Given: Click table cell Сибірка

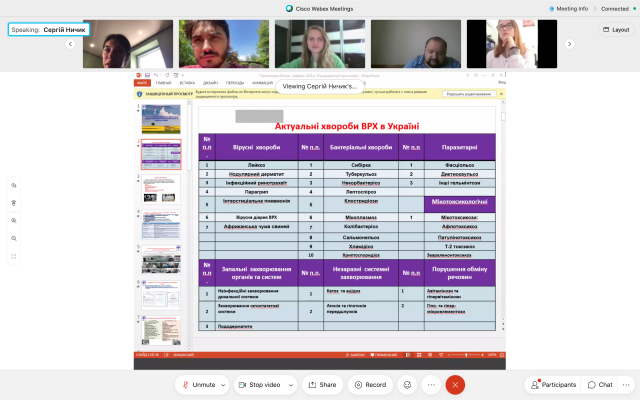Looking at the screenshot, I should 361,165.
